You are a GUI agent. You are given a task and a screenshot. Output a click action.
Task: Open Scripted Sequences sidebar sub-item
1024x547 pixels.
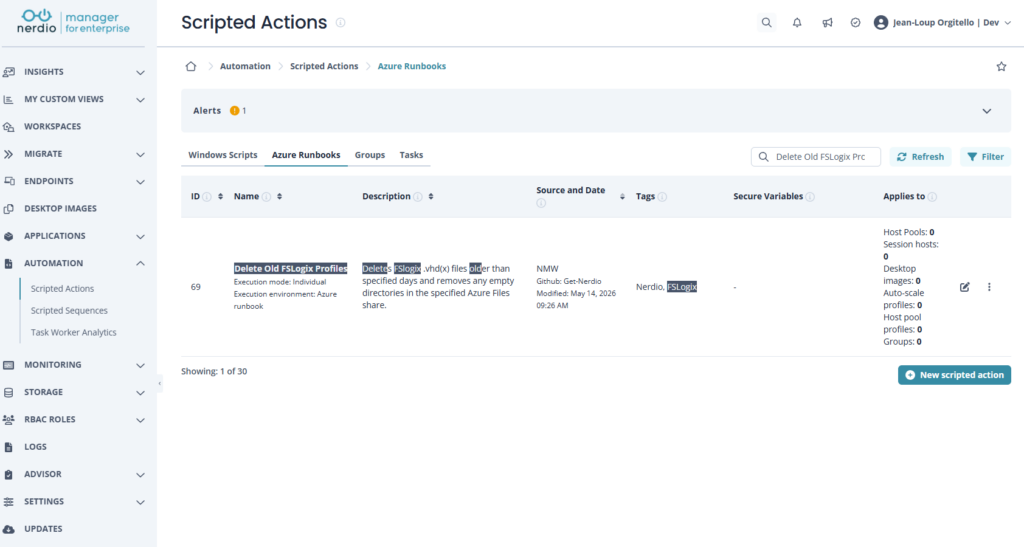(x=69, y=311)
